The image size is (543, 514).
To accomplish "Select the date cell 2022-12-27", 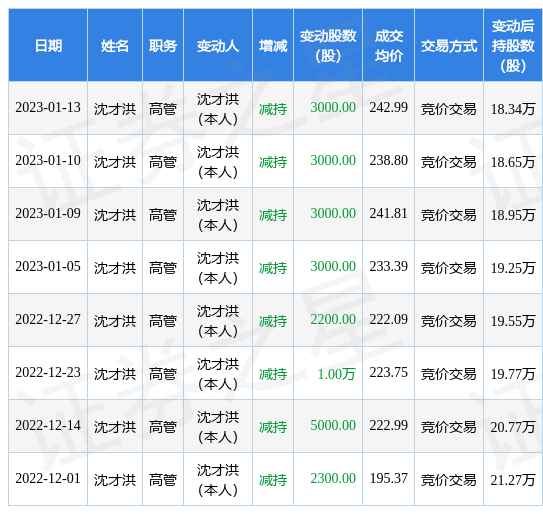I will click(x=48, y=319).
